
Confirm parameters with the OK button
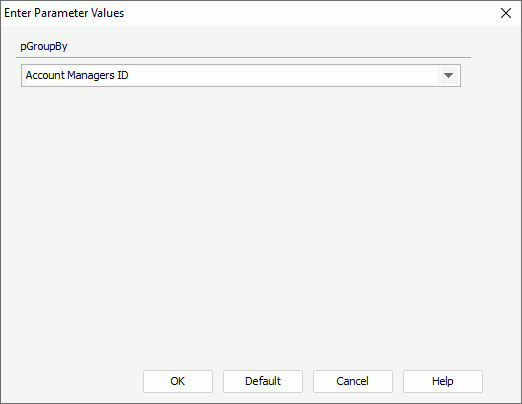click(x=178, y=381)
